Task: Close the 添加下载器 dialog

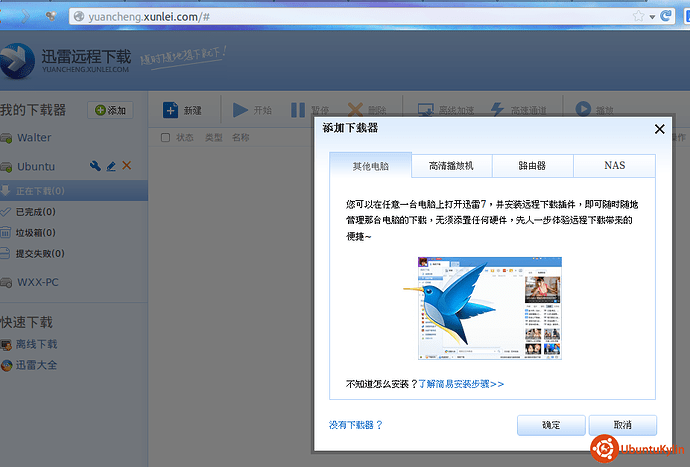Action: tap(659, 129)
